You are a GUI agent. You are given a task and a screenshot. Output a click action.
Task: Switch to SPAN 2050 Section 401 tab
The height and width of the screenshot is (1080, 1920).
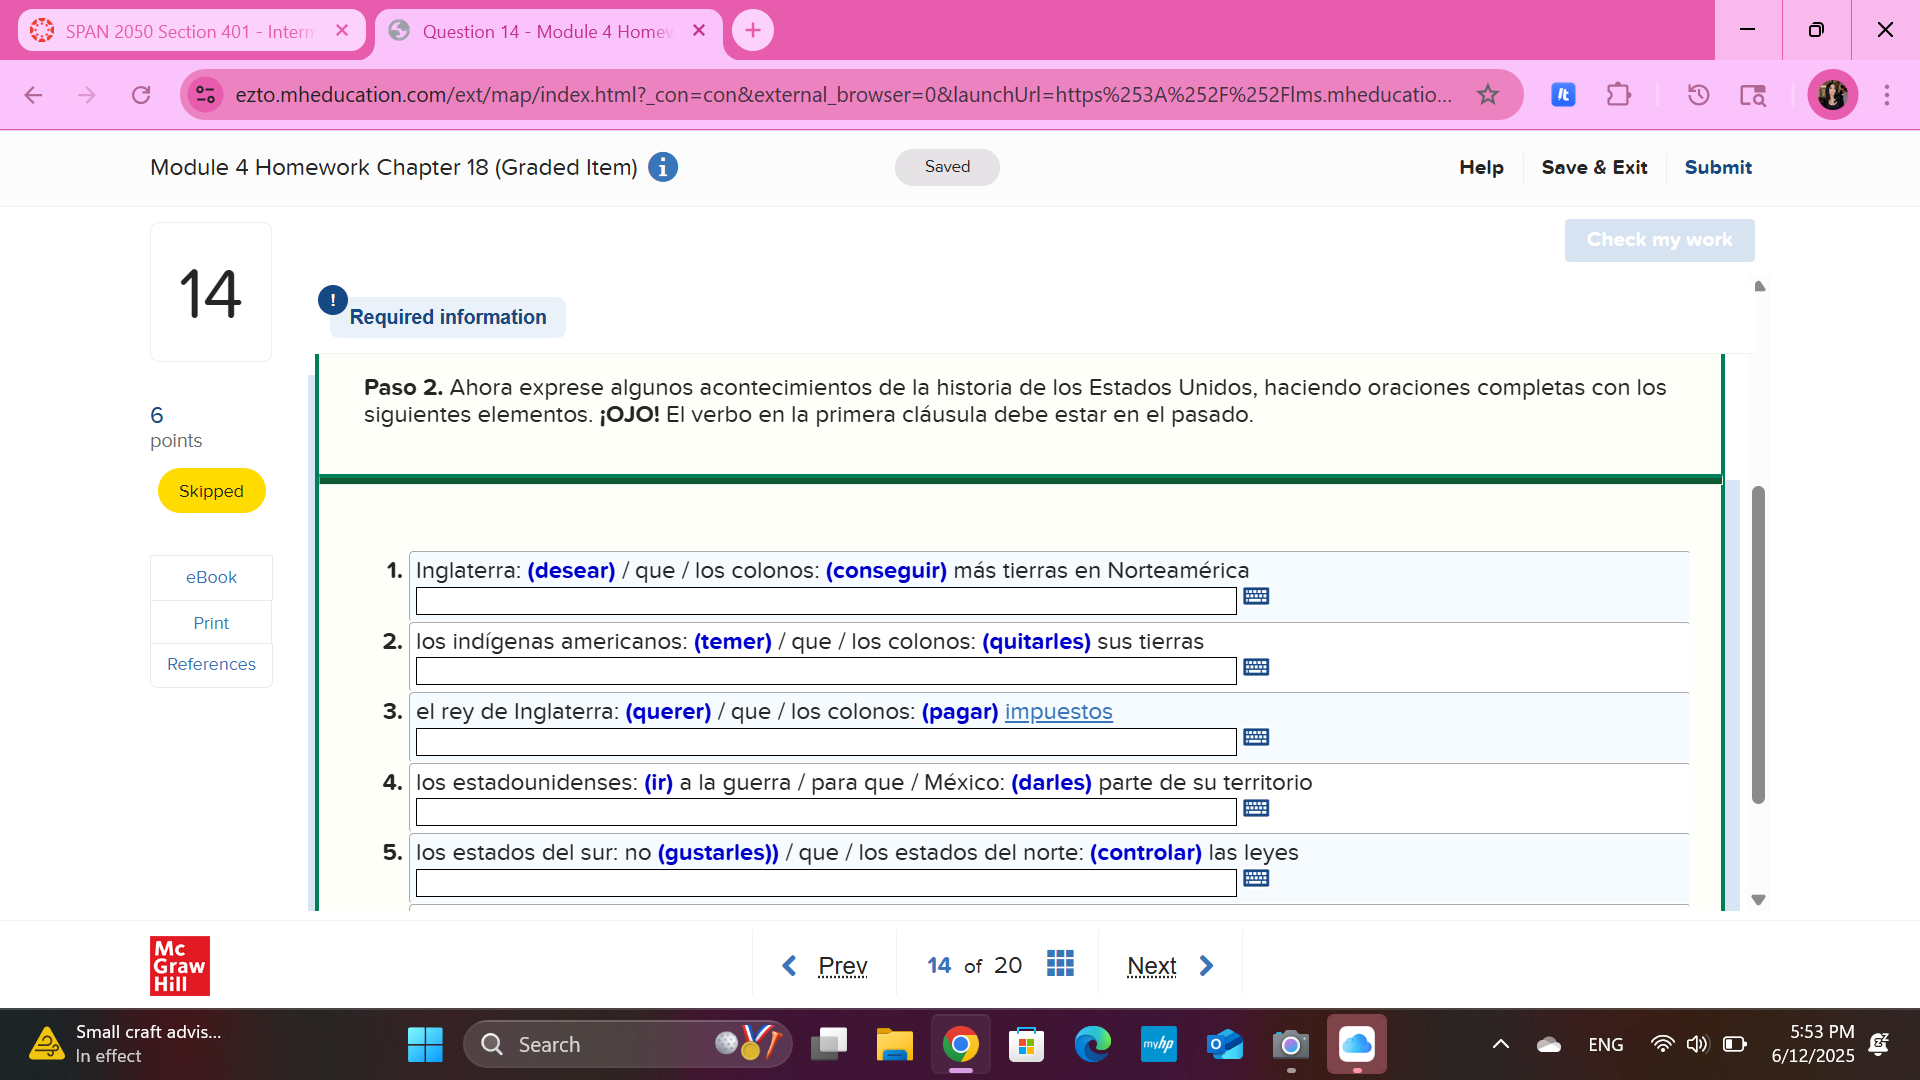tap(190, 31)
